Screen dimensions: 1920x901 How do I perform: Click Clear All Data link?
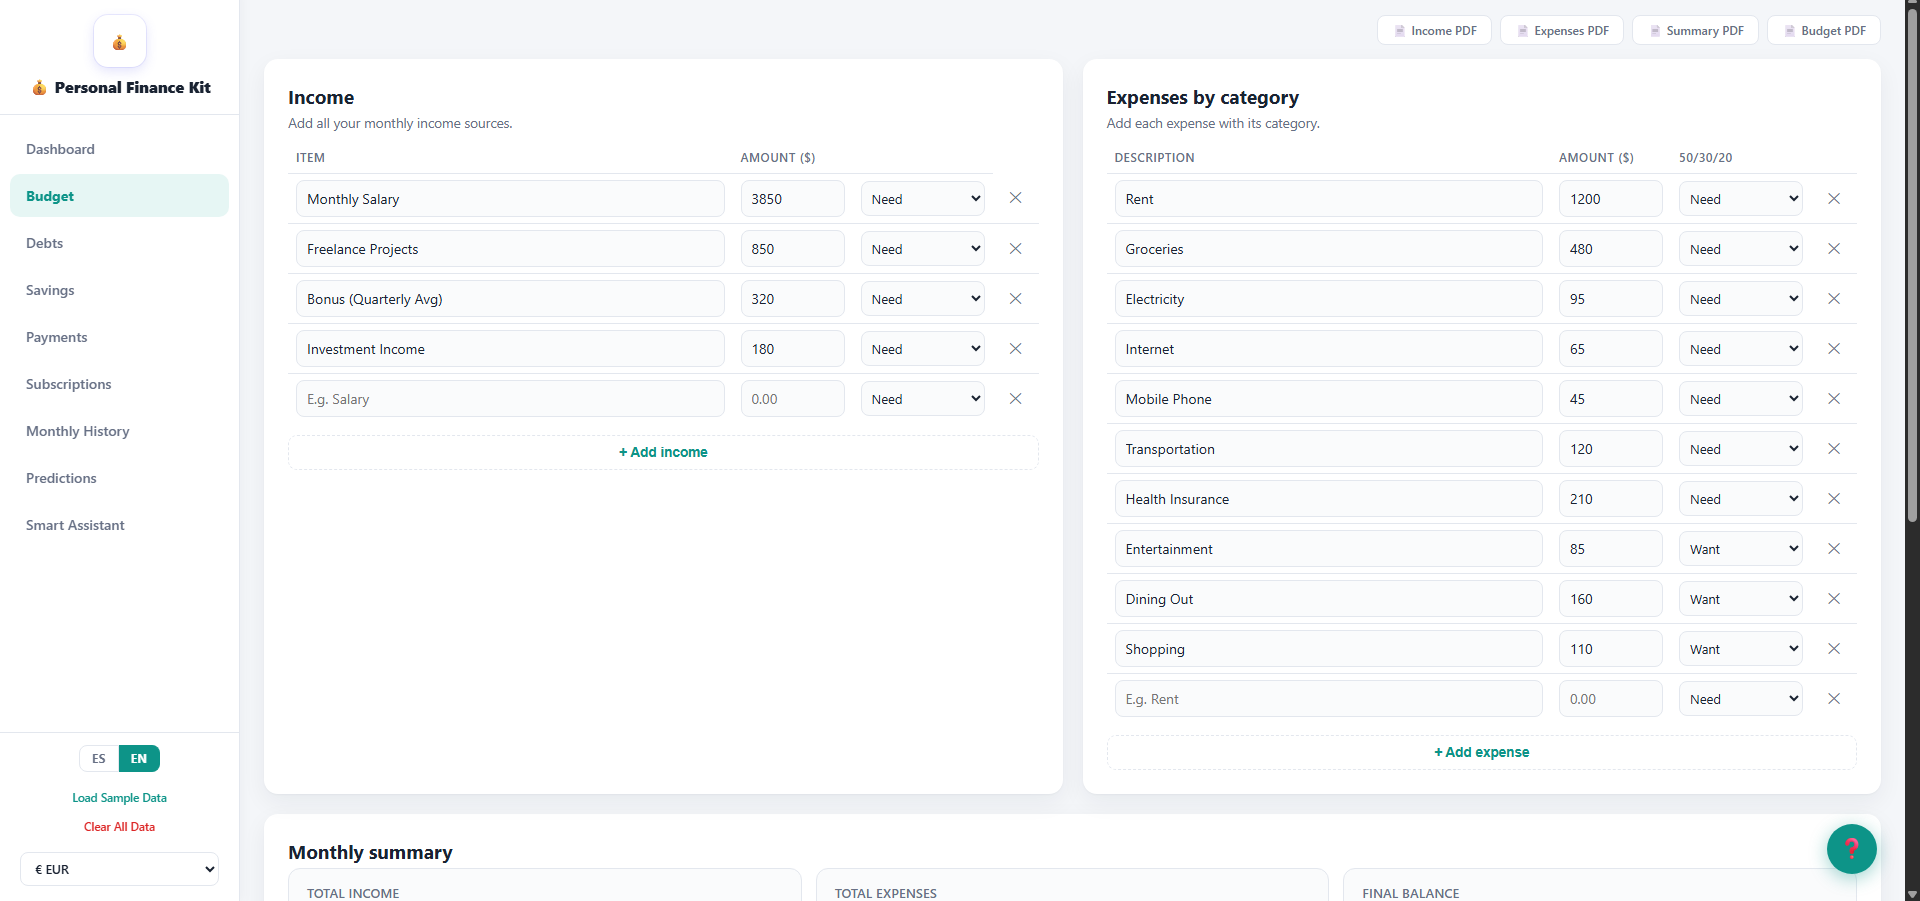click(x=119, y=827)
